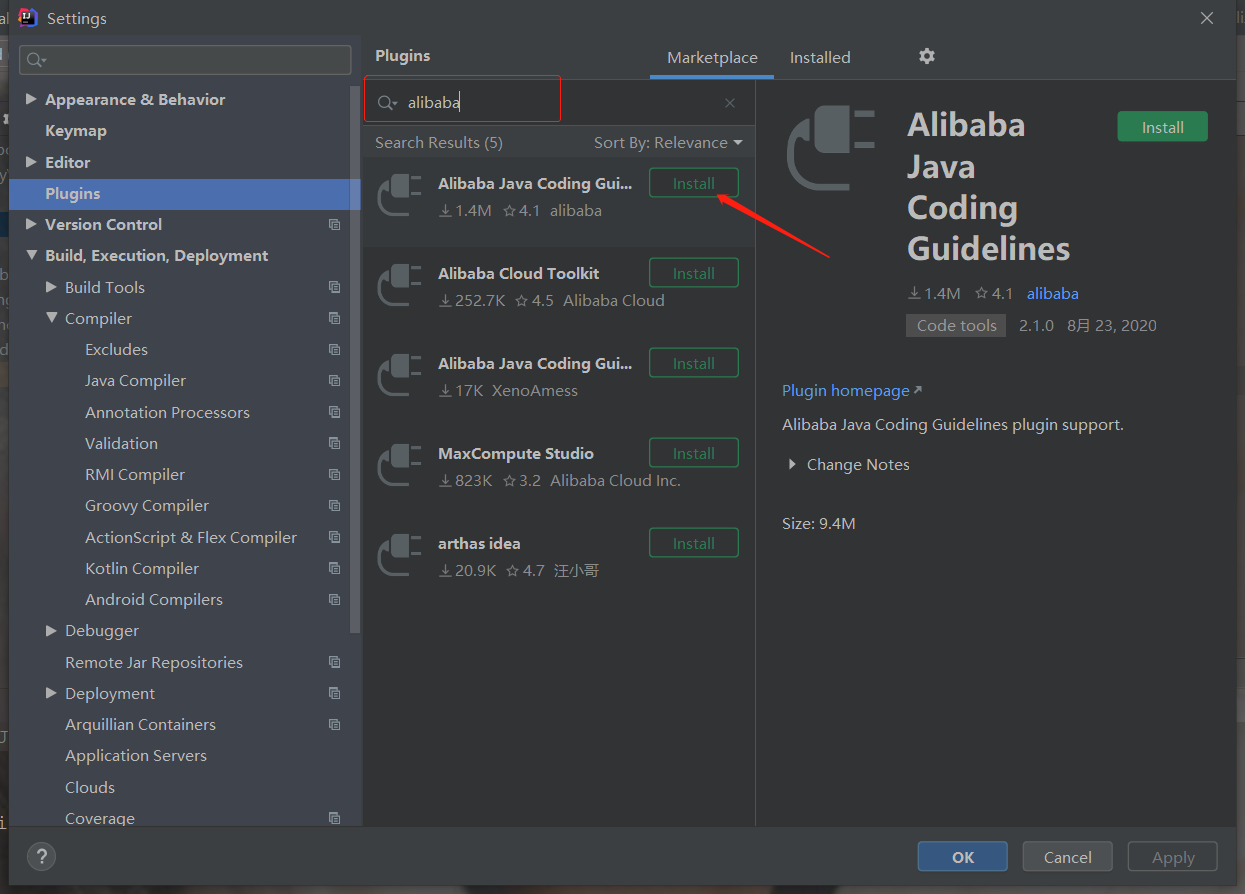Click the project-level icon beside Version Control

(335, 225)
